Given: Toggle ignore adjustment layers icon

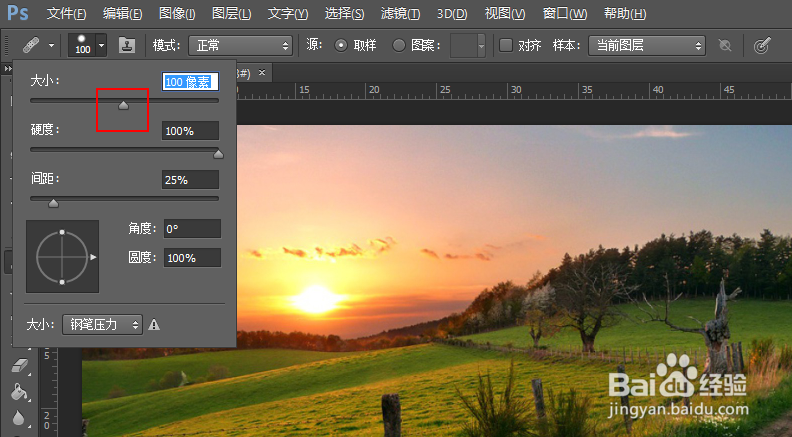Looking at the screenshot, I should click(x=725, y=45).
